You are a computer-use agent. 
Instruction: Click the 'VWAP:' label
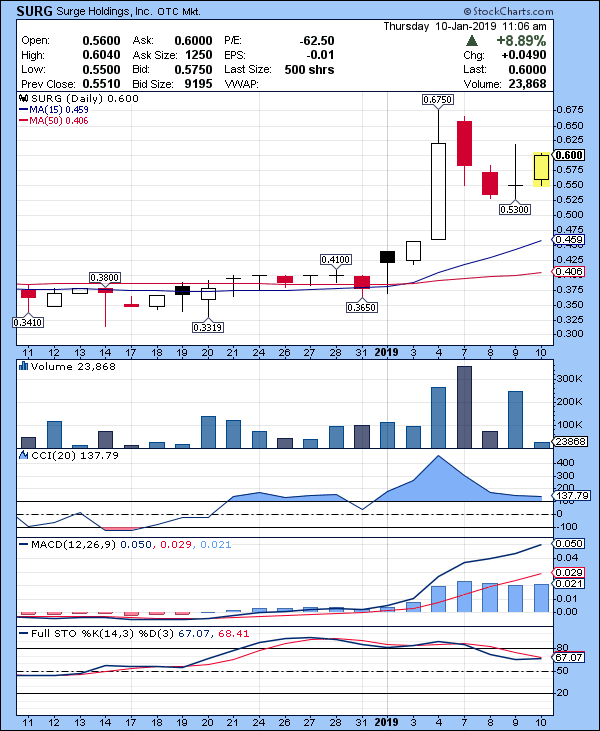(241, 84)
